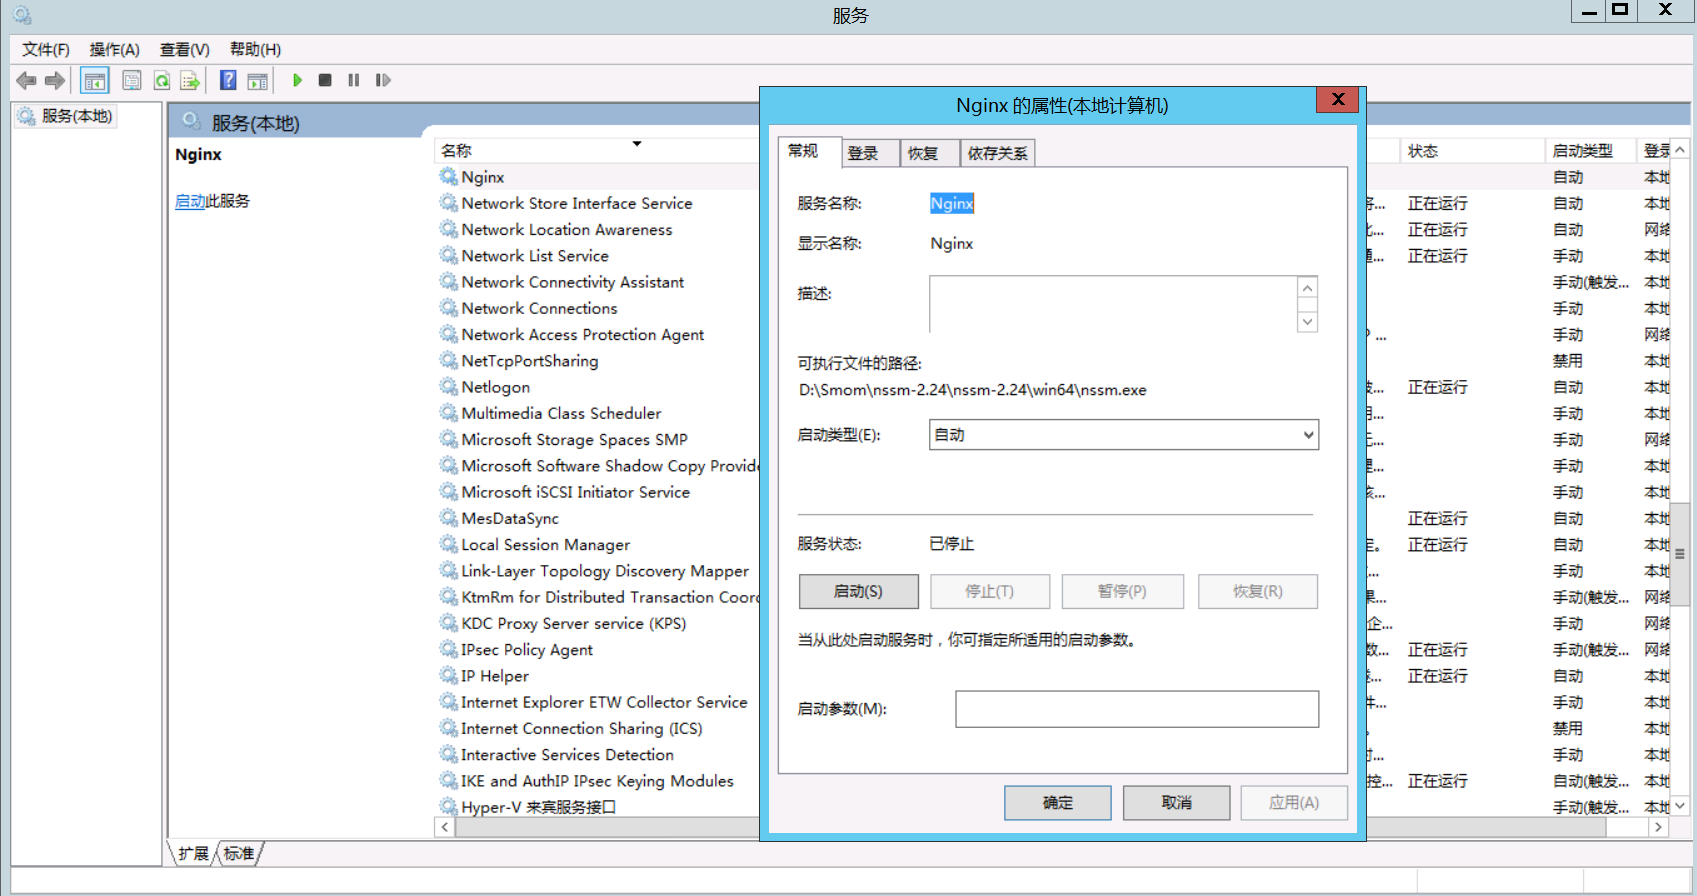The width and height of the screenshot is (1697, 896).
Task: Click the 恢复(R) button
Action: (x=1257, y=591)
